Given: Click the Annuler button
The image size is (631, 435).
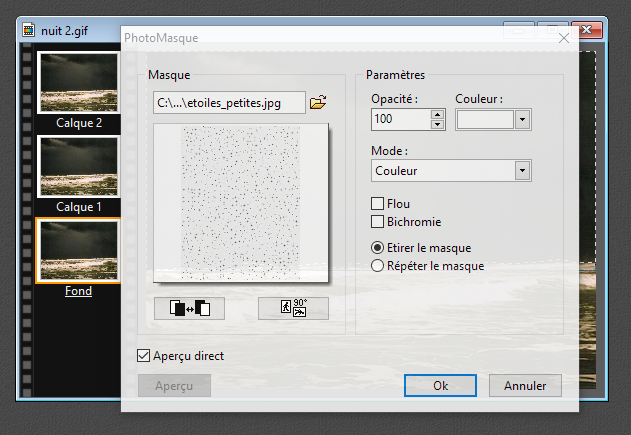Looking at the screenshot, I should 525,385.
